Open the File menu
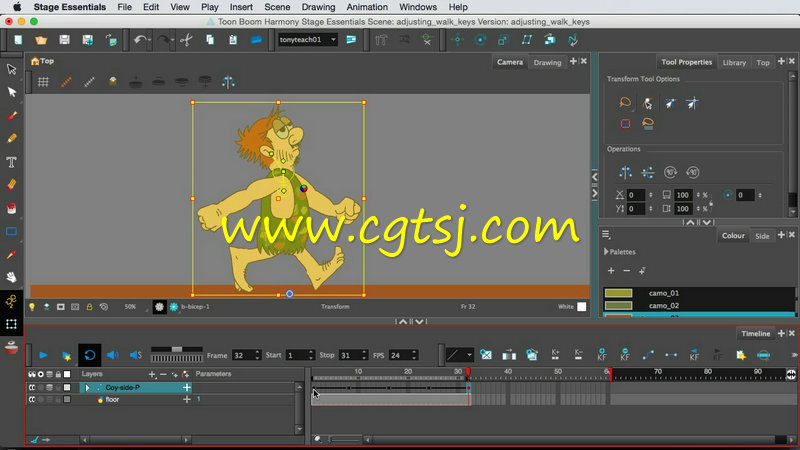The height and width of the screenshot is (450, 800). point(124,7)
